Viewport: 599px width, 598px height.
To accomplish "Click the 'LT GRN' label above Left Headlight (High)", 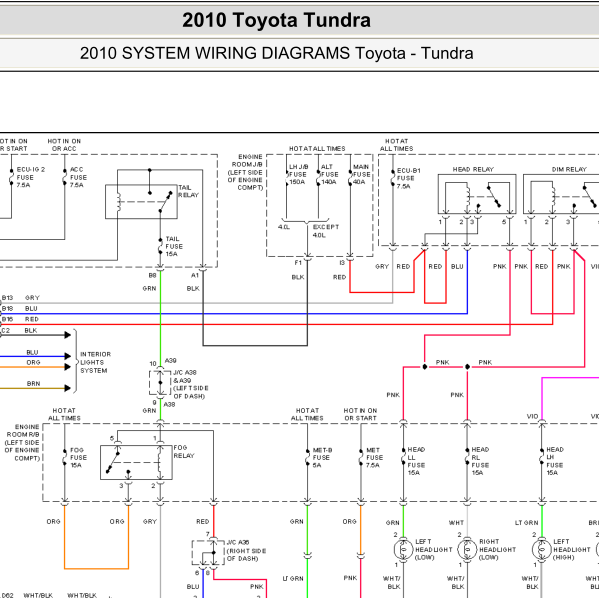I will pyautogui.click(x=526, y=522).
